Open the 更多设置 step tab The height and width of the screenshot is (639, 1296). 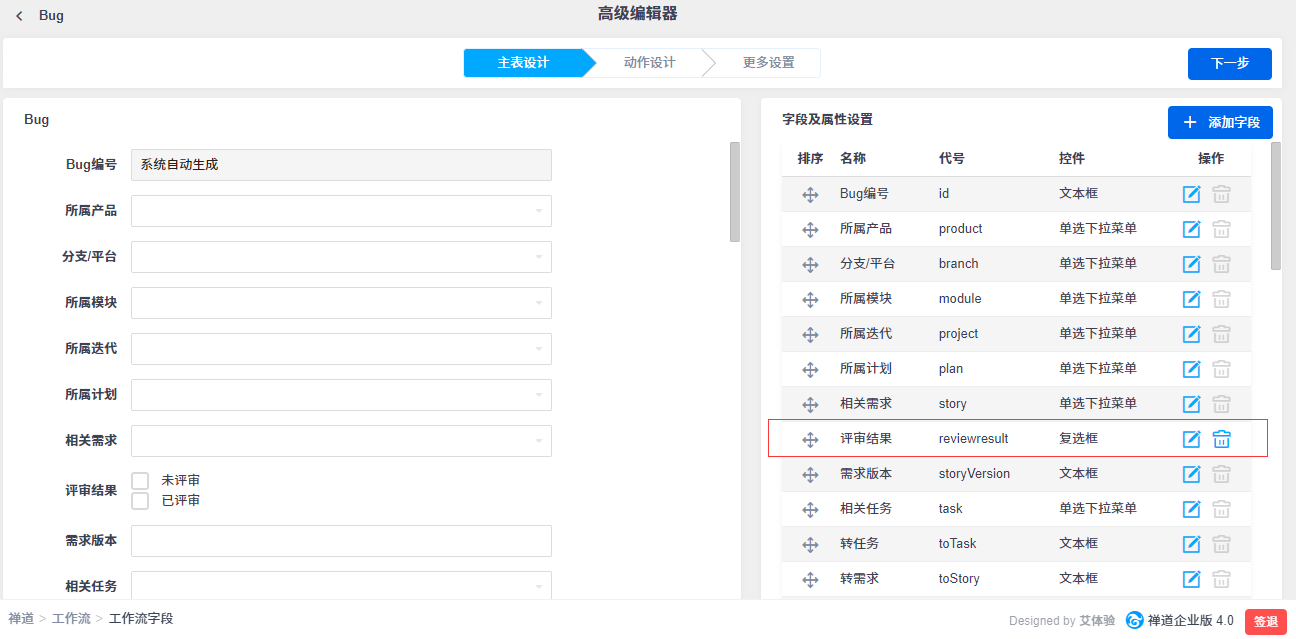pyautogui.click(x=768, y=63)
